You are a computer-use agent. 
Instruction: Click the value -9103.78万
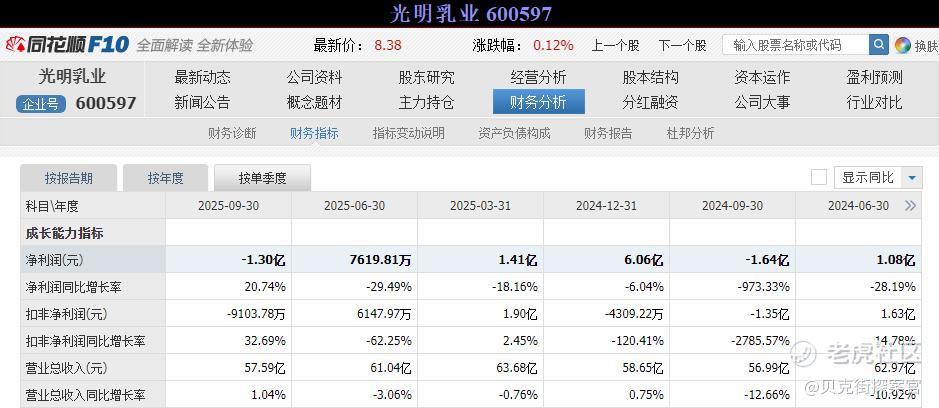256,314
